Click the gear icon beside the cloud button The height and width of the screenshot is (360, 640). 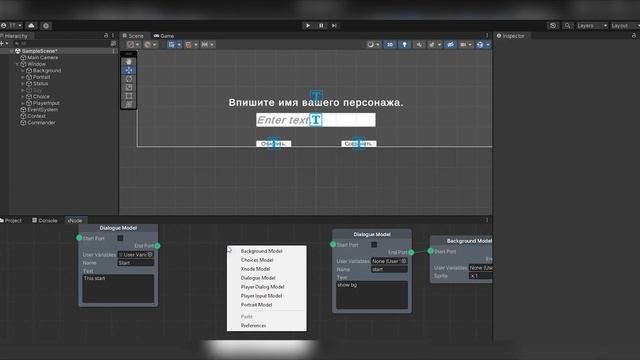[46, 26]
